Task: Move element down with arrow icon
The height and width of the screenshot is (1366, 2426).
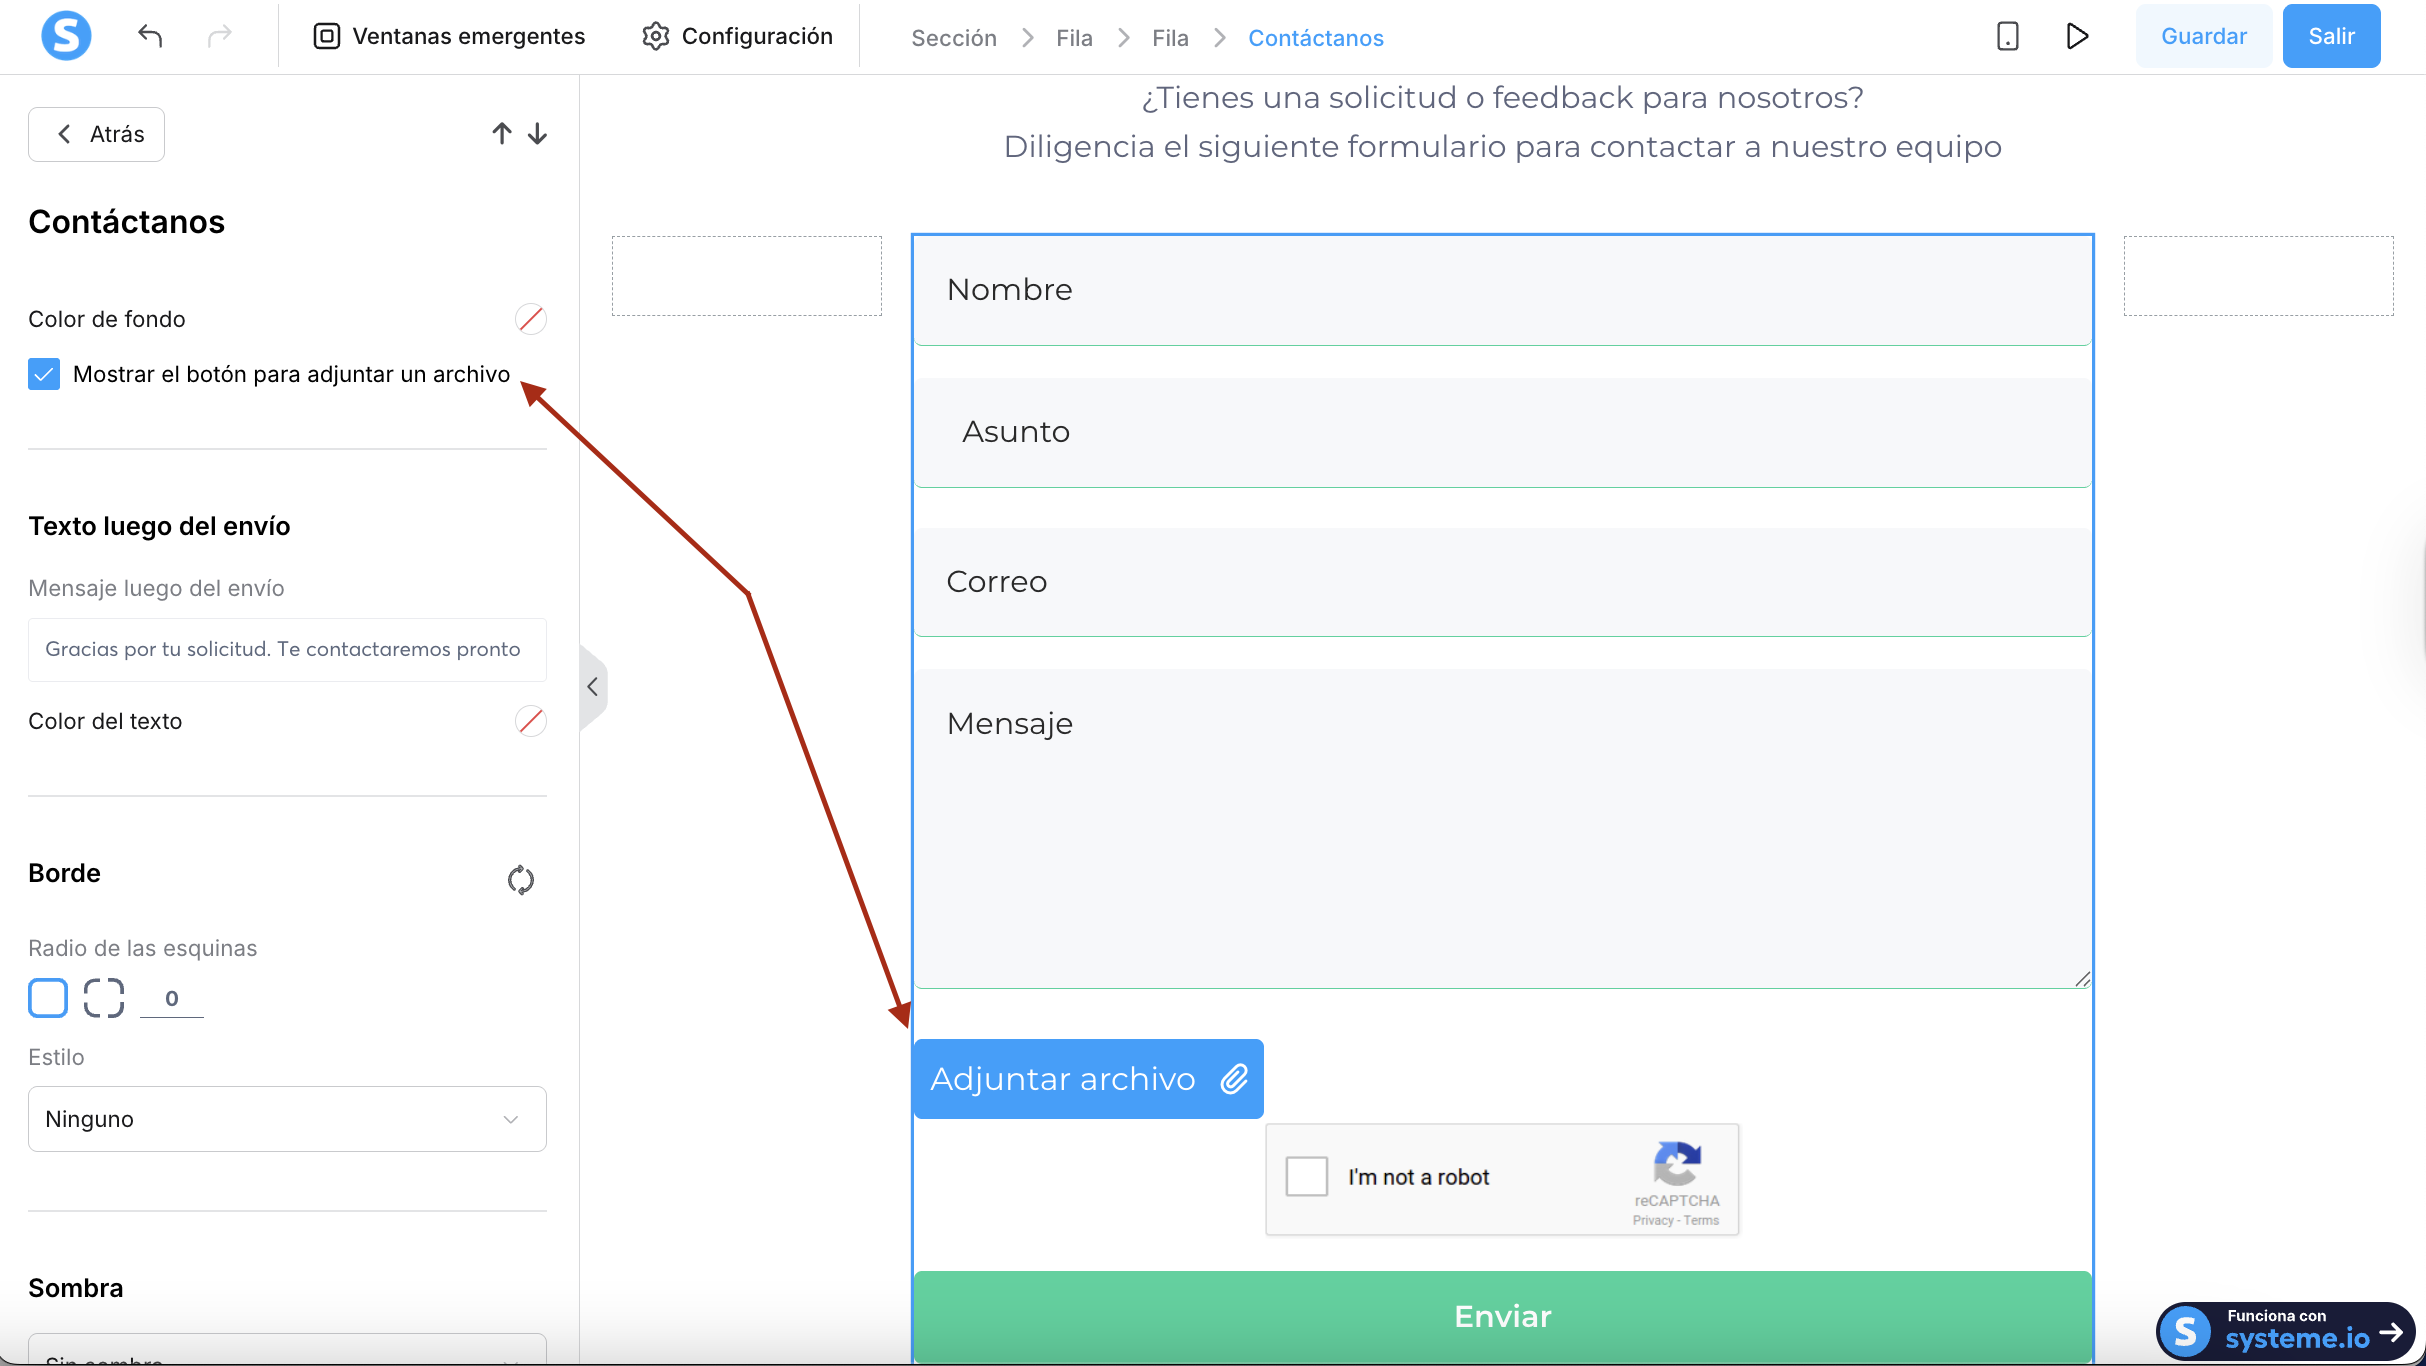Action: [538, 133]
